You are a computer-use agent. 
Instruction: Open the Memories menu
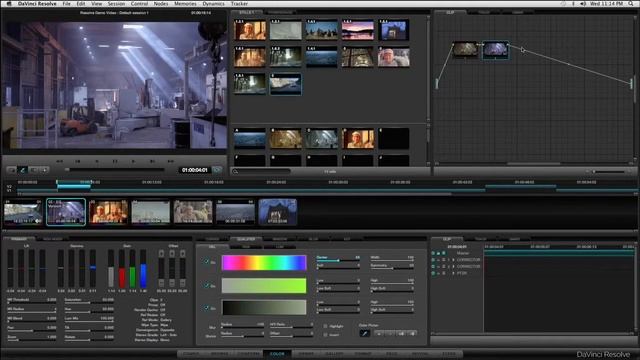click(x=185, y=4)
